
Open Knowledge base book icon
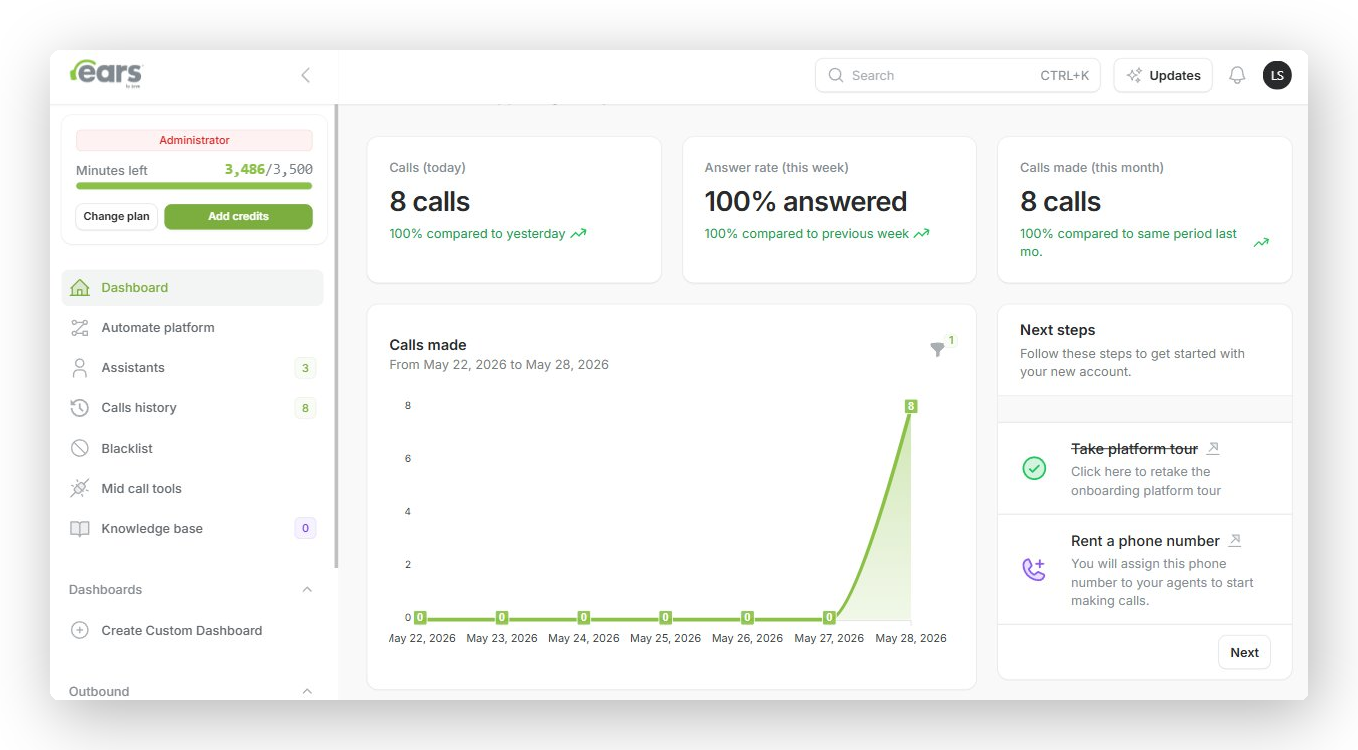(80, 529)
